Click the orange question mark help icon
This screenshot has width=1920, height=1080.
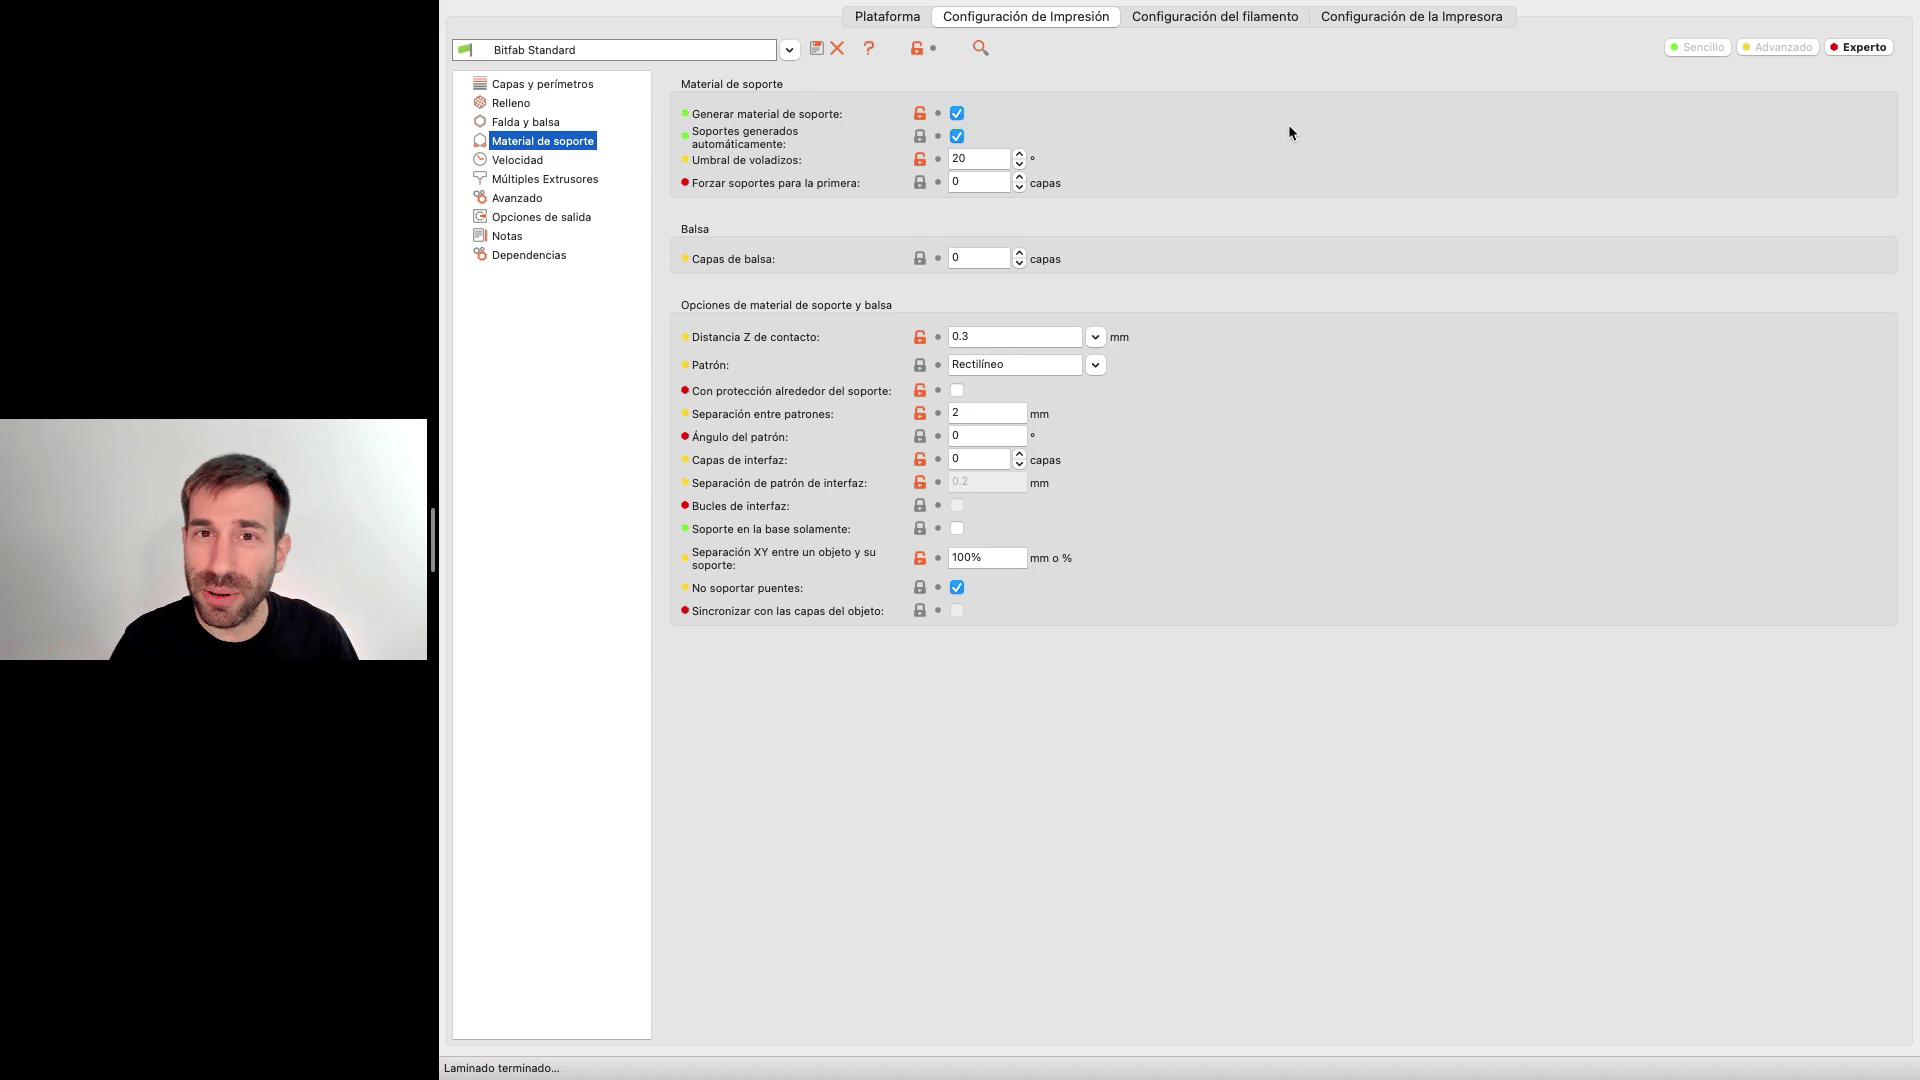click(x=869, y=48)
